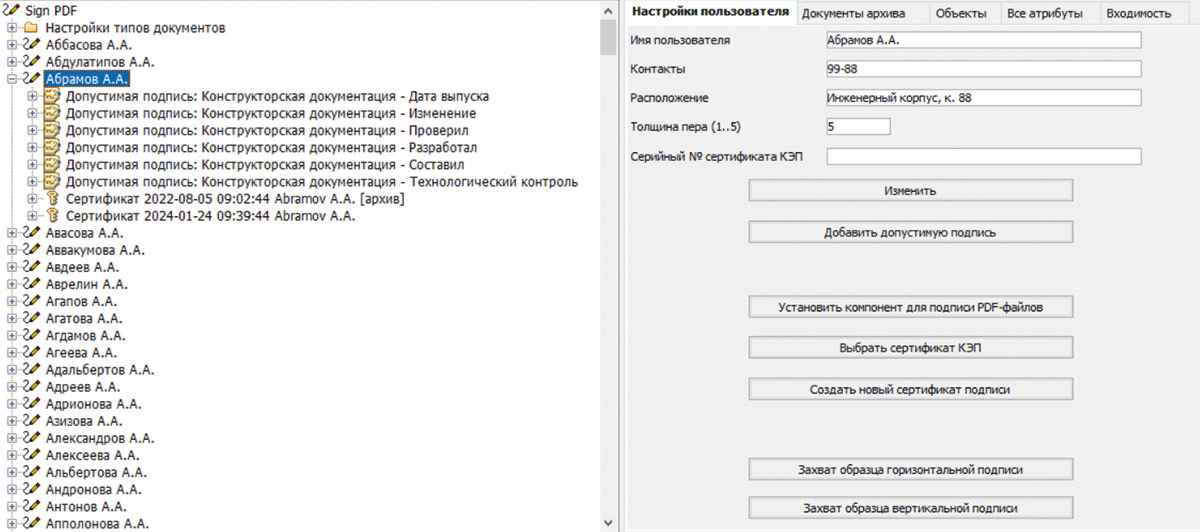The image size is (1200, 532).
Task: Click Выбрать сертификат КЭП button
Action: point(910,348)
